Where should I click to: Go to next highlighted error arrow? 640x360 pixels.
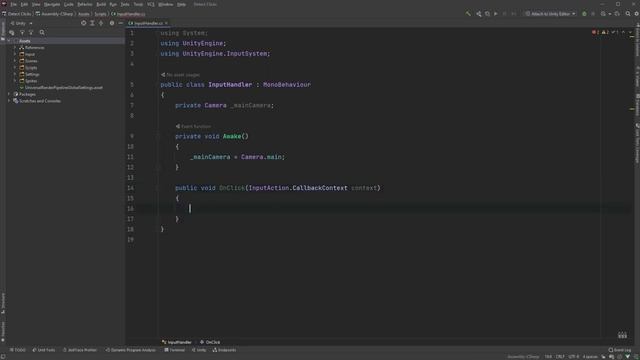pyautogui.click(x=630, y=32)
